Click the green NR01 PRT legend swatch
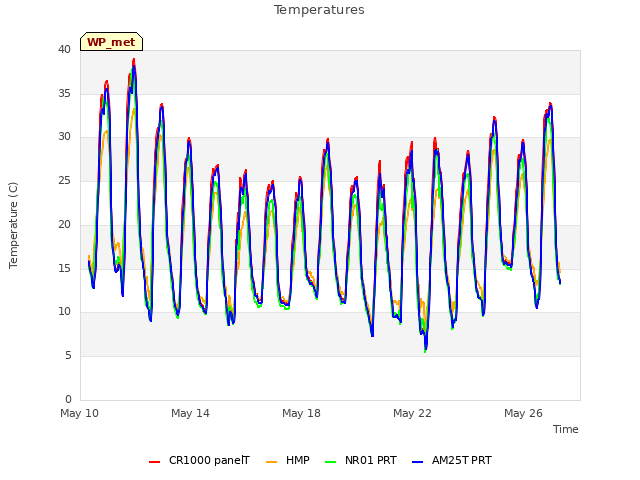This screenshot has height=480, width=640. (x=331, y=462)
